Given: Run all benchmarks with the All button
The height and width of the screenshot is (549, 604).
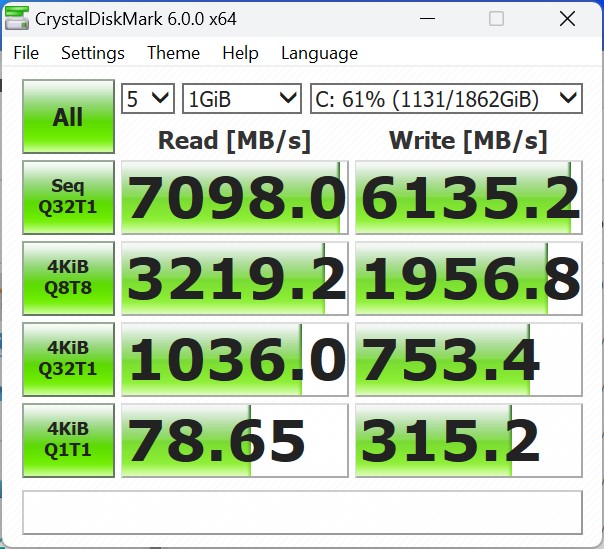Looking at the screenshot, I should coord(69,116).
